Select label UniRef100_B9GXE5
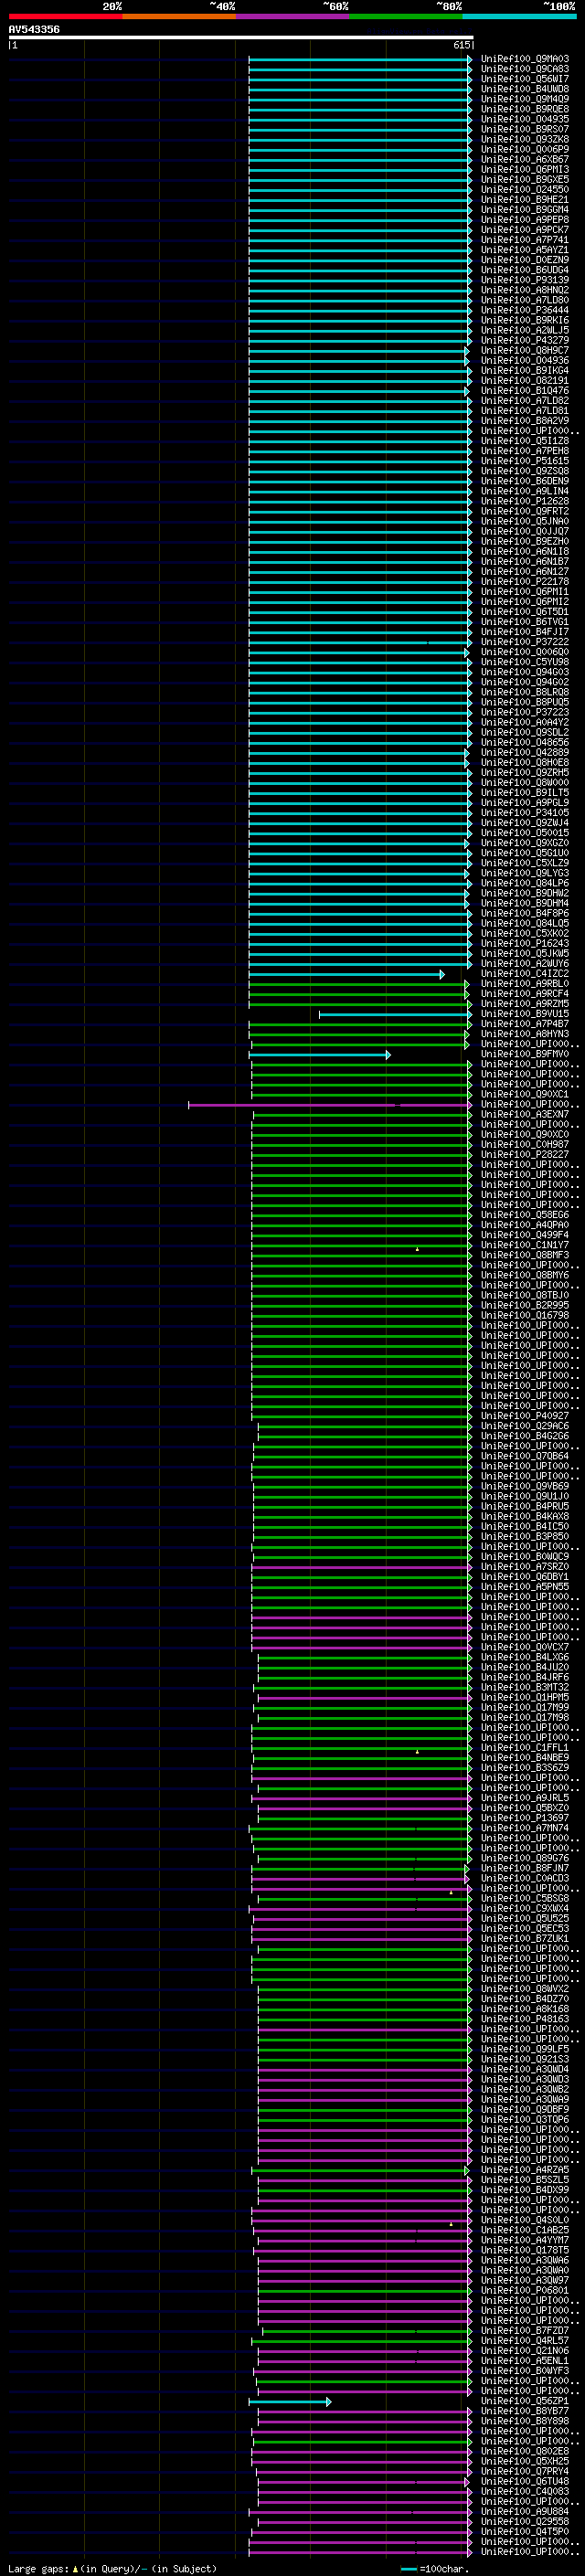This screenshot has width=585, height=2576. point(525,179)
